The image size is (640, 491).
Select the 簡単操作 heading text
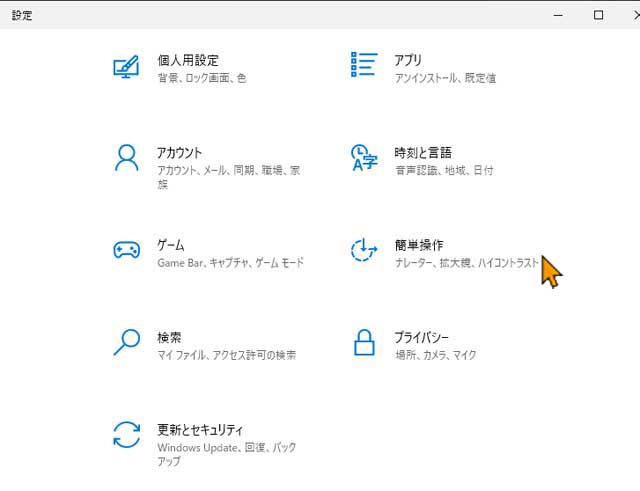point(419,245)
